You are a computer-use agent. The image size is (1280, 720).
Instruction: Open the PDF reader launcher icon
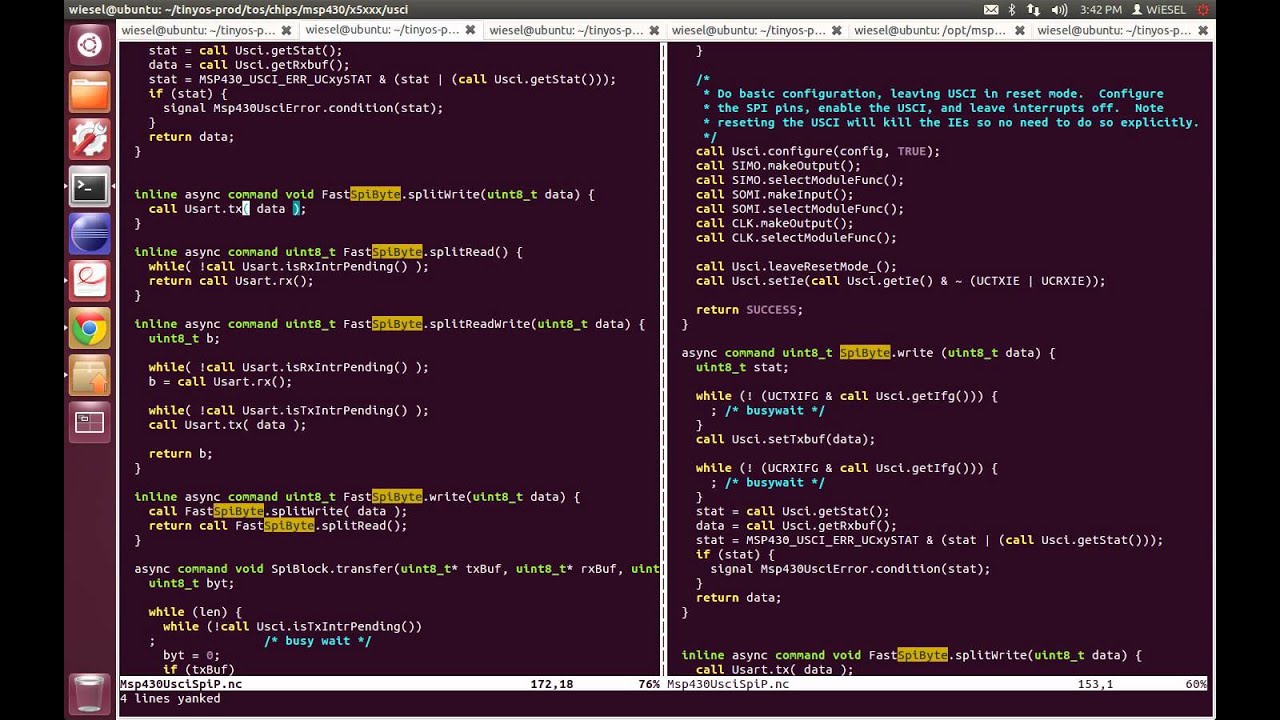(89, 281)
